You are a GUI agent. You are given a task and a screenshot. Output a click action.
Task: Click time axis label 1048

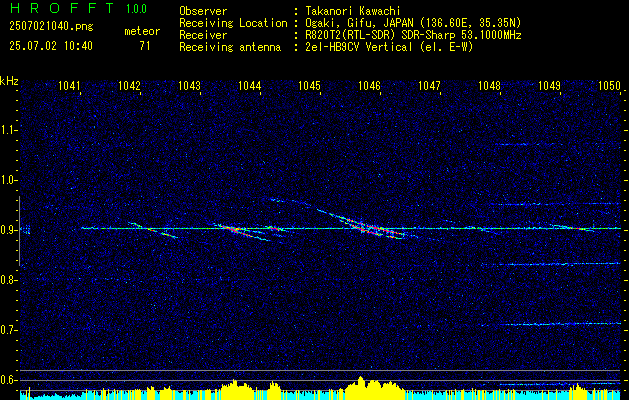point(489,85)
